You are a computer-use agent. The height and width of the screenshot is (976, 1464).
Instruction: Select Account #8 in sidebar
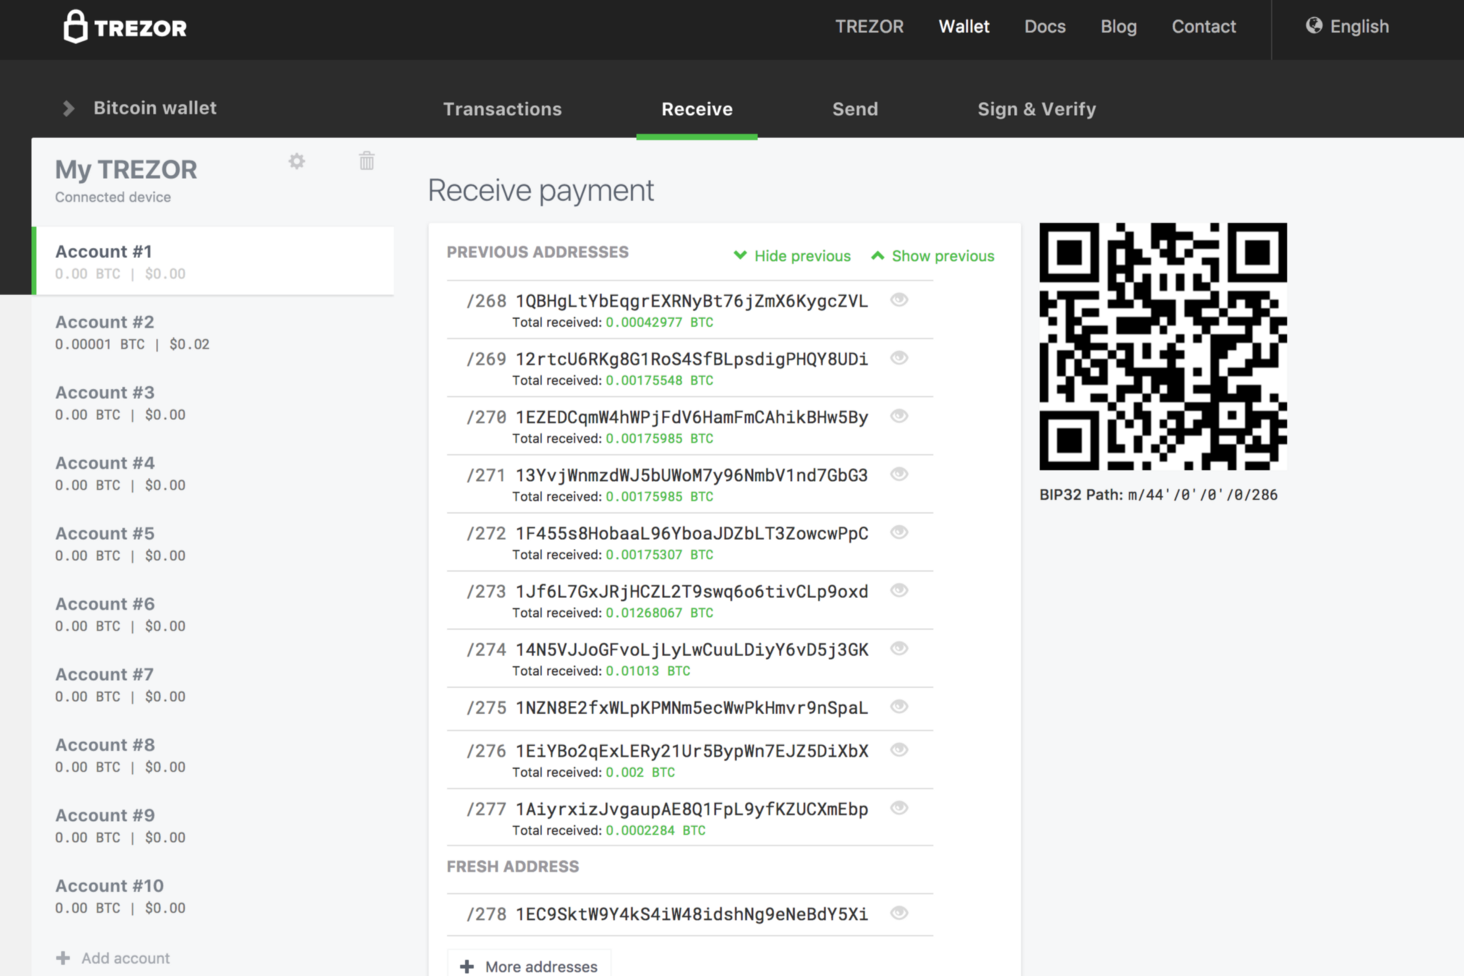[x=213, y=755]
